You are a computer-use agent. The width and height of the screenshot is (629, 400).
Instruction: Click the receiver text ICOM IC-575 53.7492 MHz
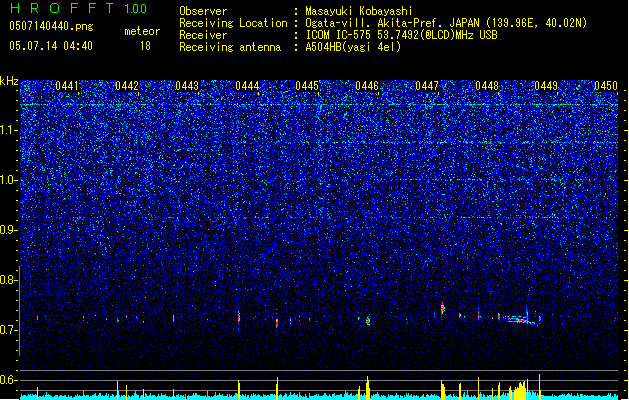pos(401,35)
